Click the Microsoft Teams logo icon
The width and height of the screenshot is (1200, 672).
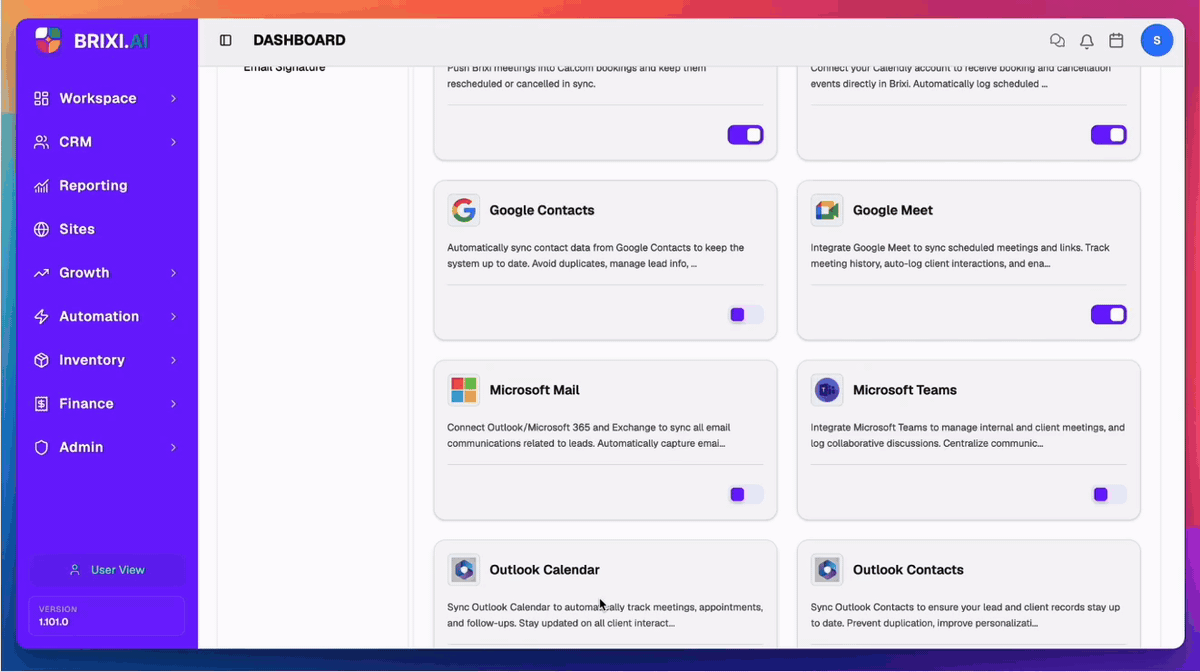coord(827,390)
